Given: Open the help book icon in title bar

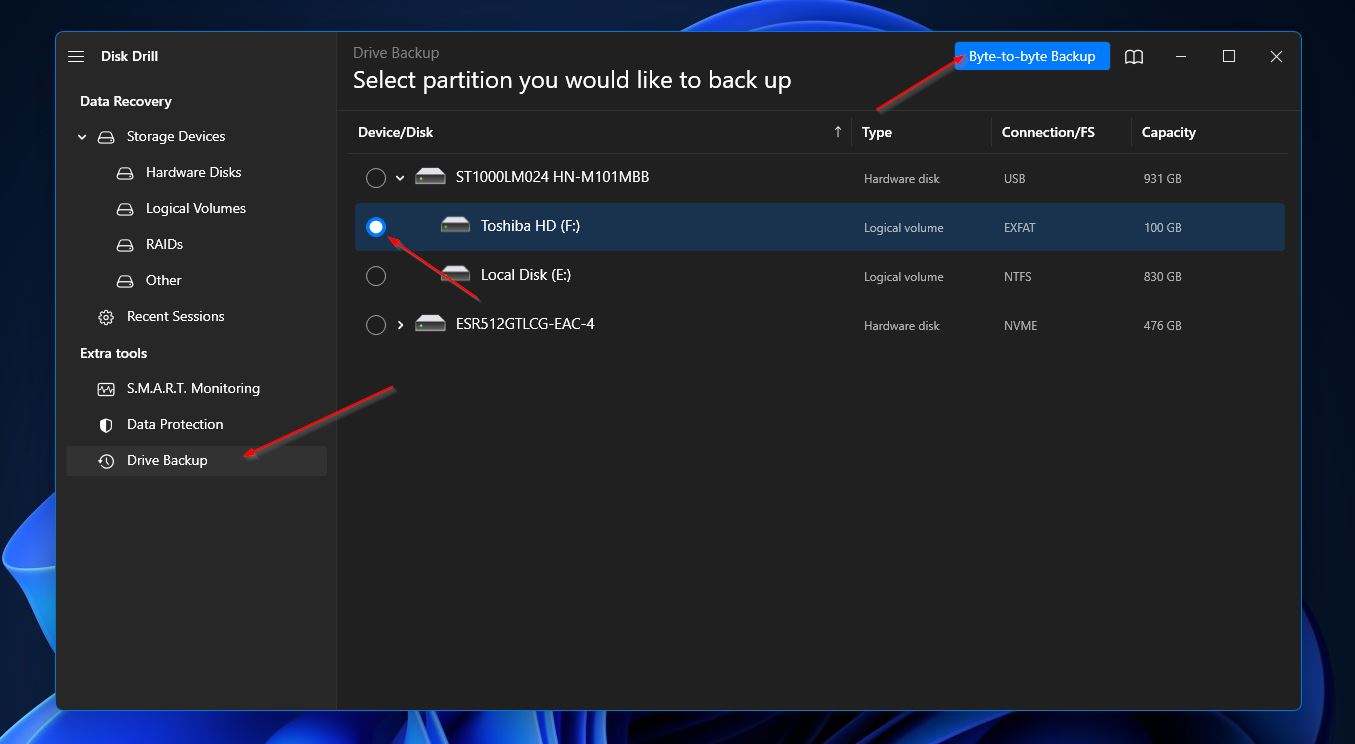Looking at the screenshot, I should 1134,57.
